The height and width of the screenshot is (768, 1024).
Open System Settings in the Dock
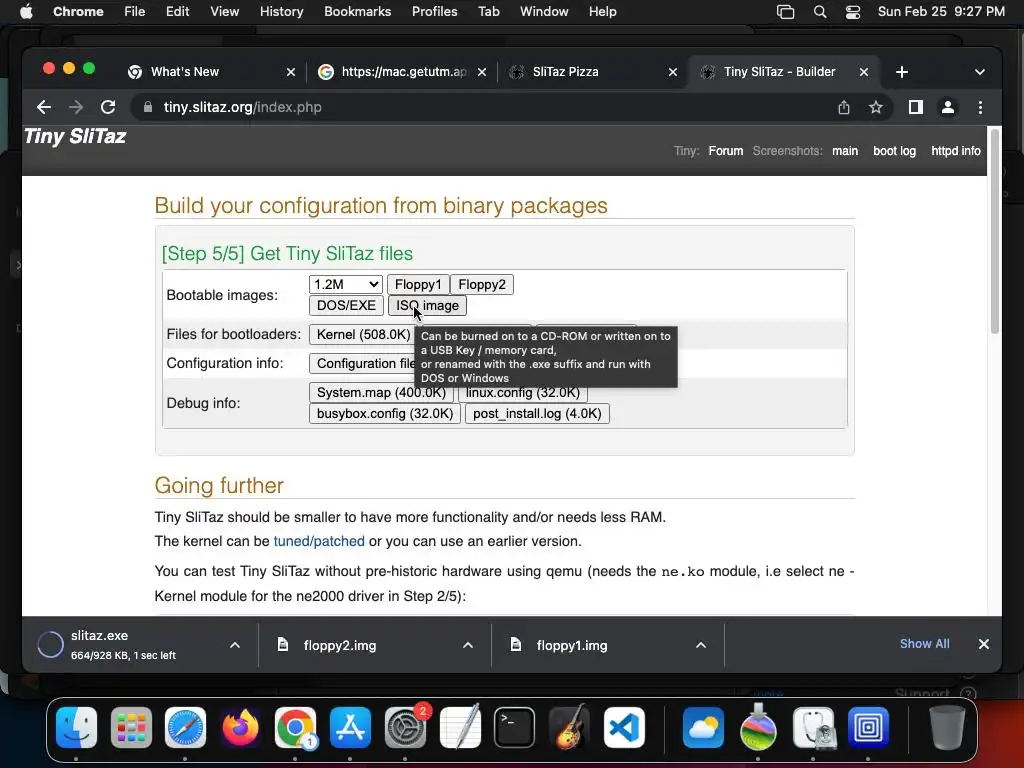pos(405,728)
